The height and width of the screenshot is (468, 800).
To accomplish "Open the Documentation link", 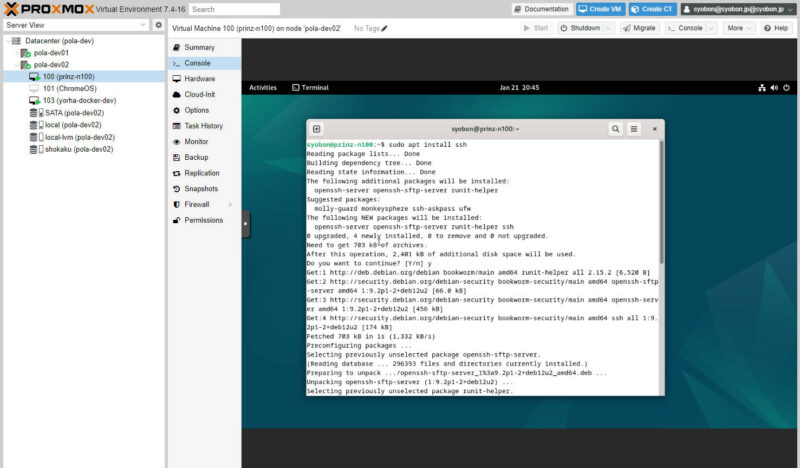I will tap(541, 9).
